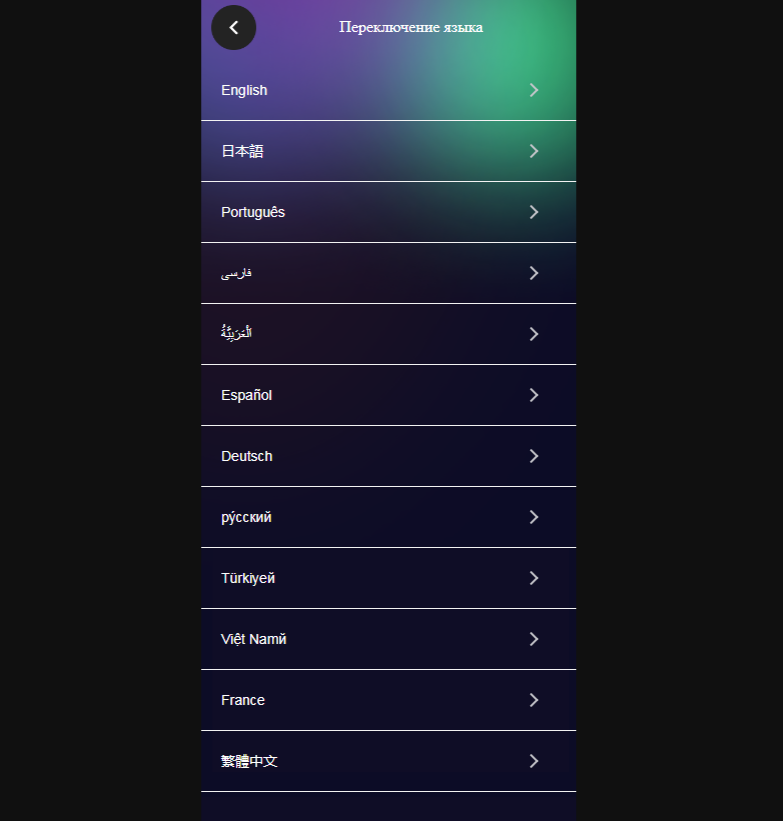Choose the Arabic language entry
This screenshot has width=783, height=821.
tap(237, 334)
